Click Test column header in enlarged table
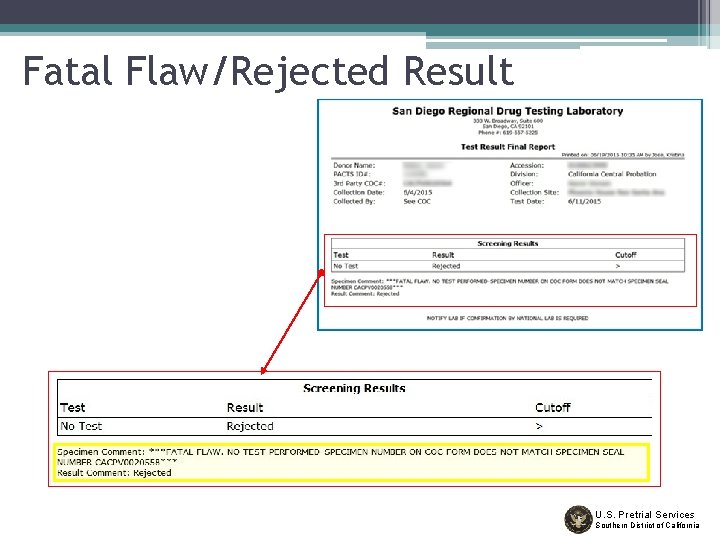Viewport: 720px width, 540px height. click(73, 408)
